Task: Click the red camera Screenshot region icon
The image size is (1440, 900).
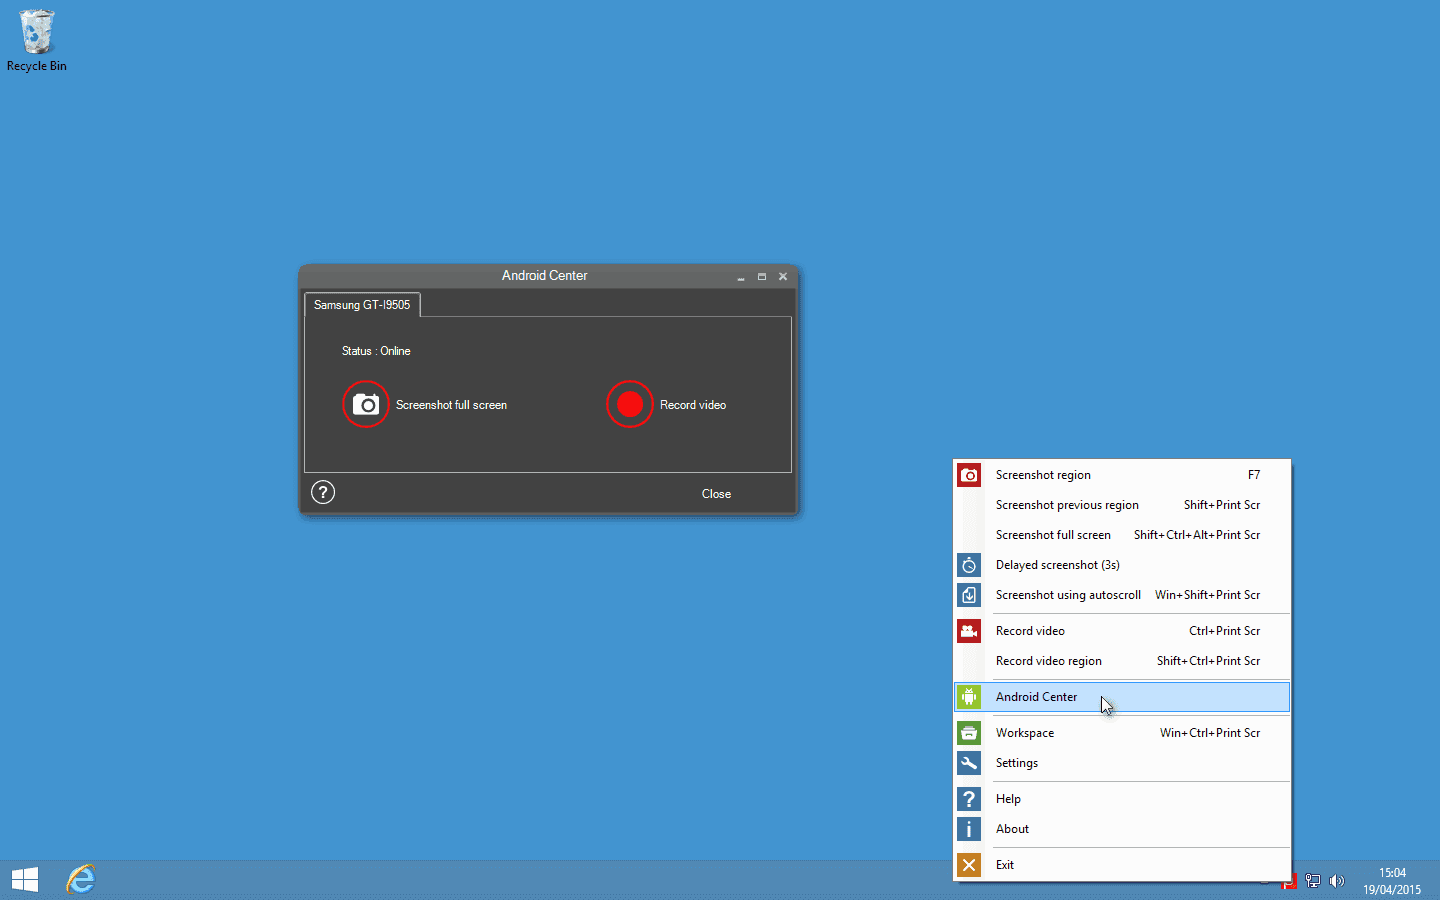Action: pos(969,475)
